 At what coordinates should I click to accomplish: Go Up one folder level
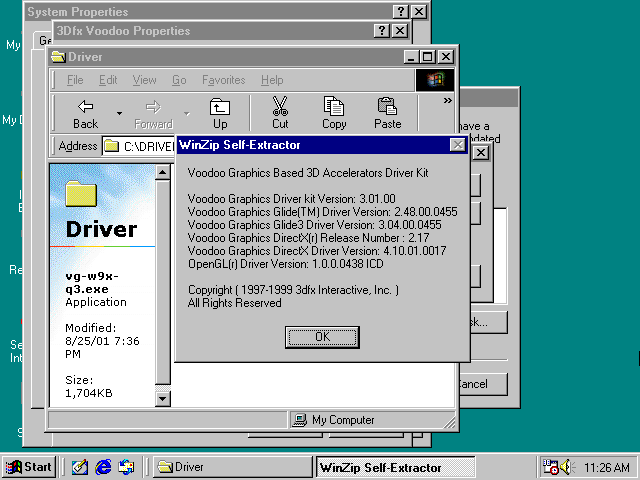(x=220, y=113)
